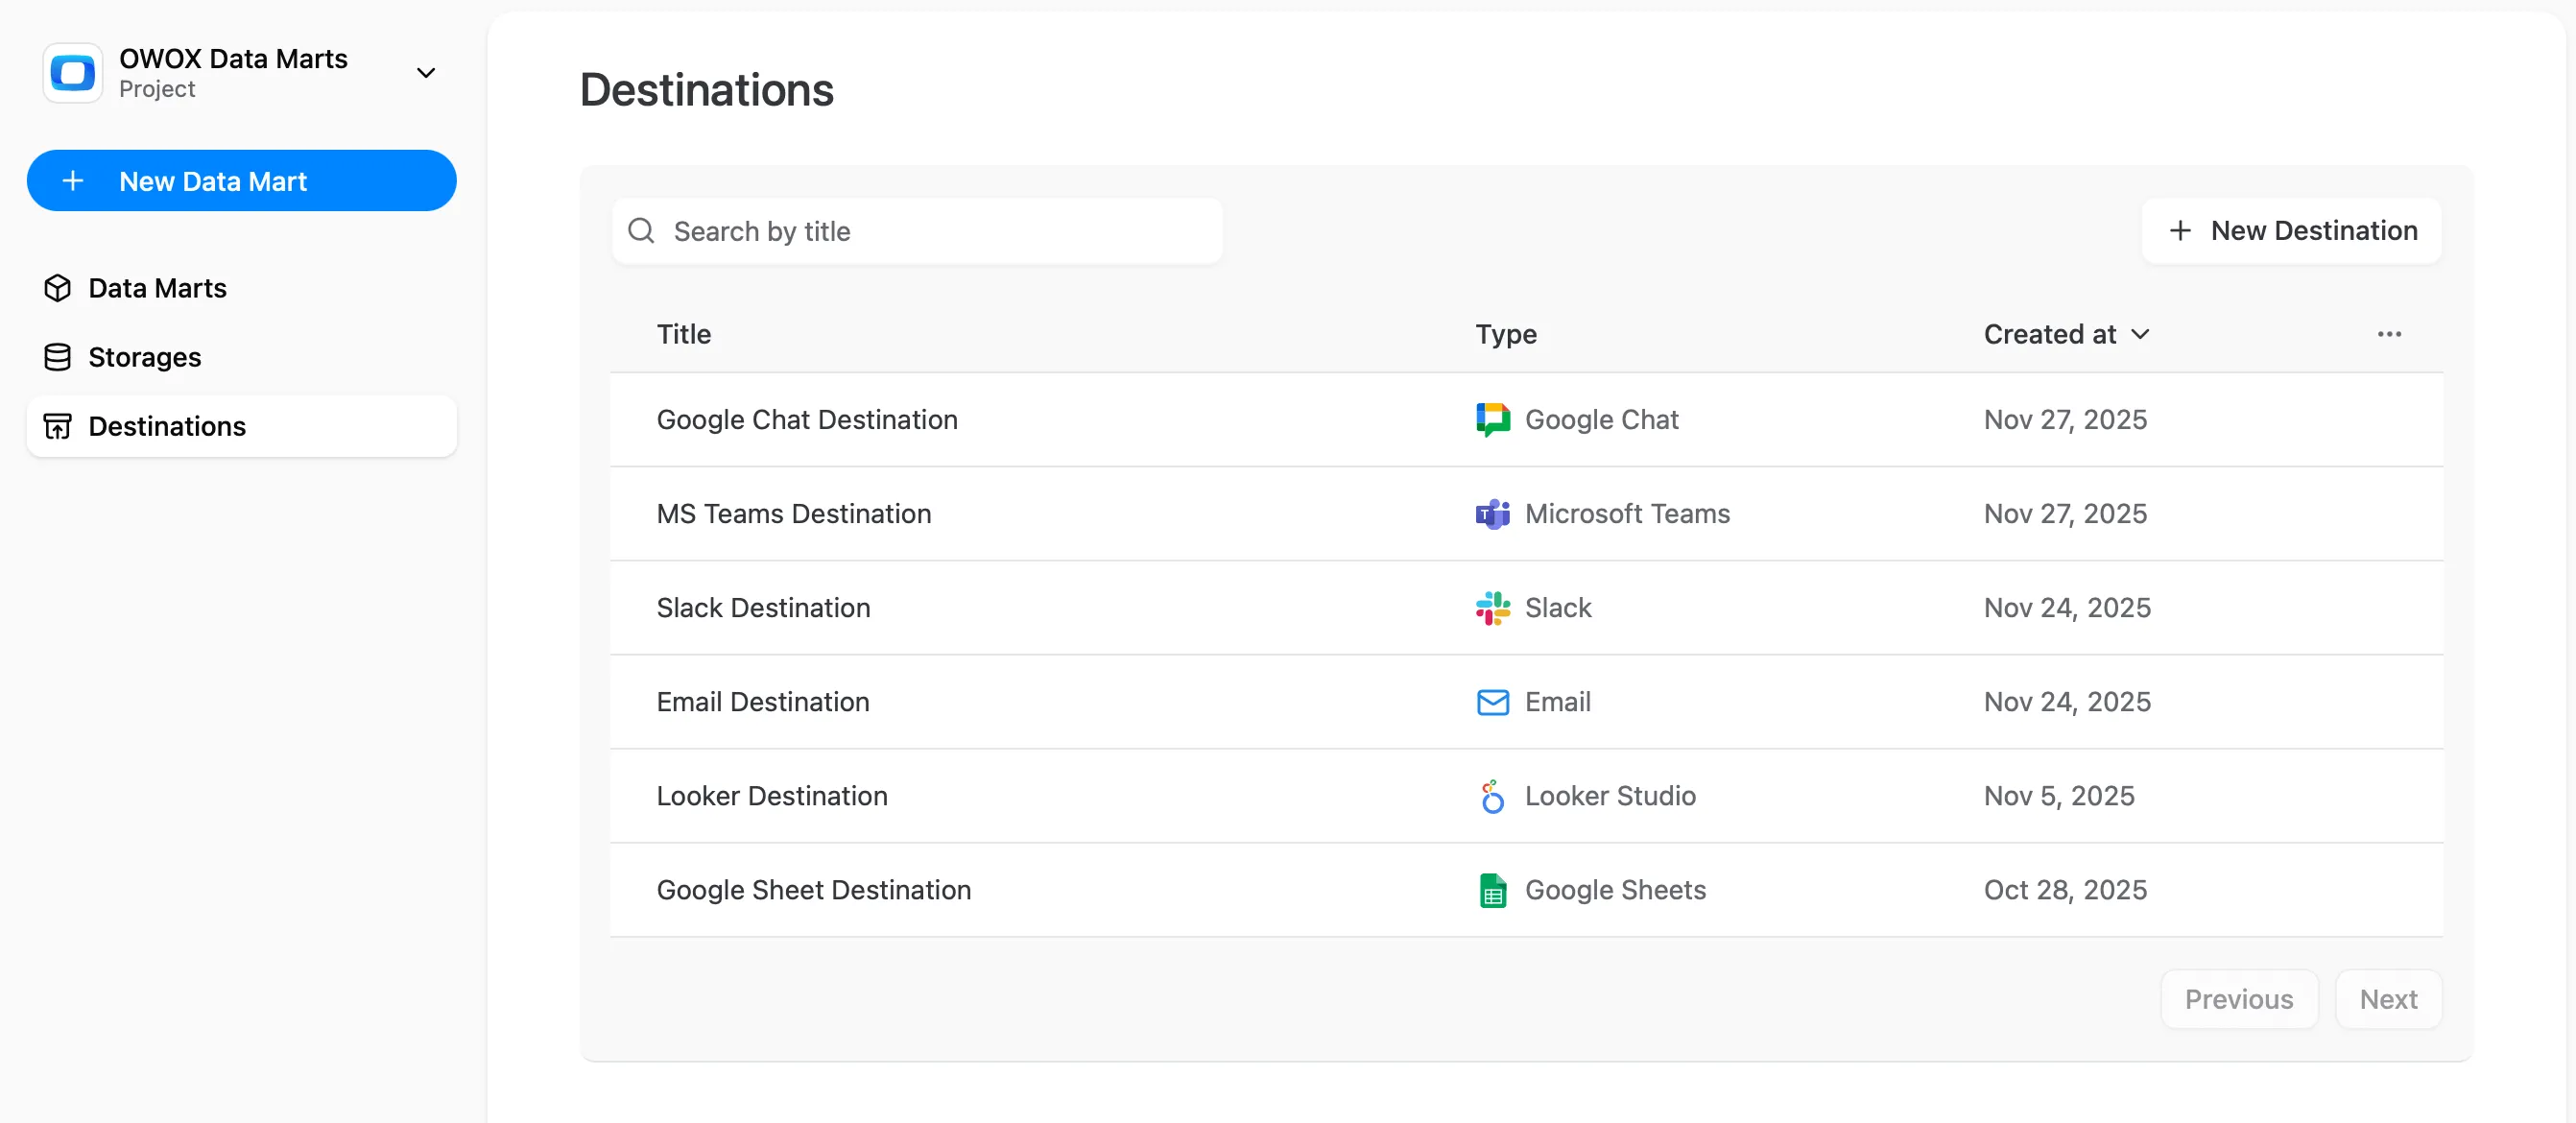Click the Google Sheets icon
This screenshot has height=1123, width=2576.
tap(1492, 890)
